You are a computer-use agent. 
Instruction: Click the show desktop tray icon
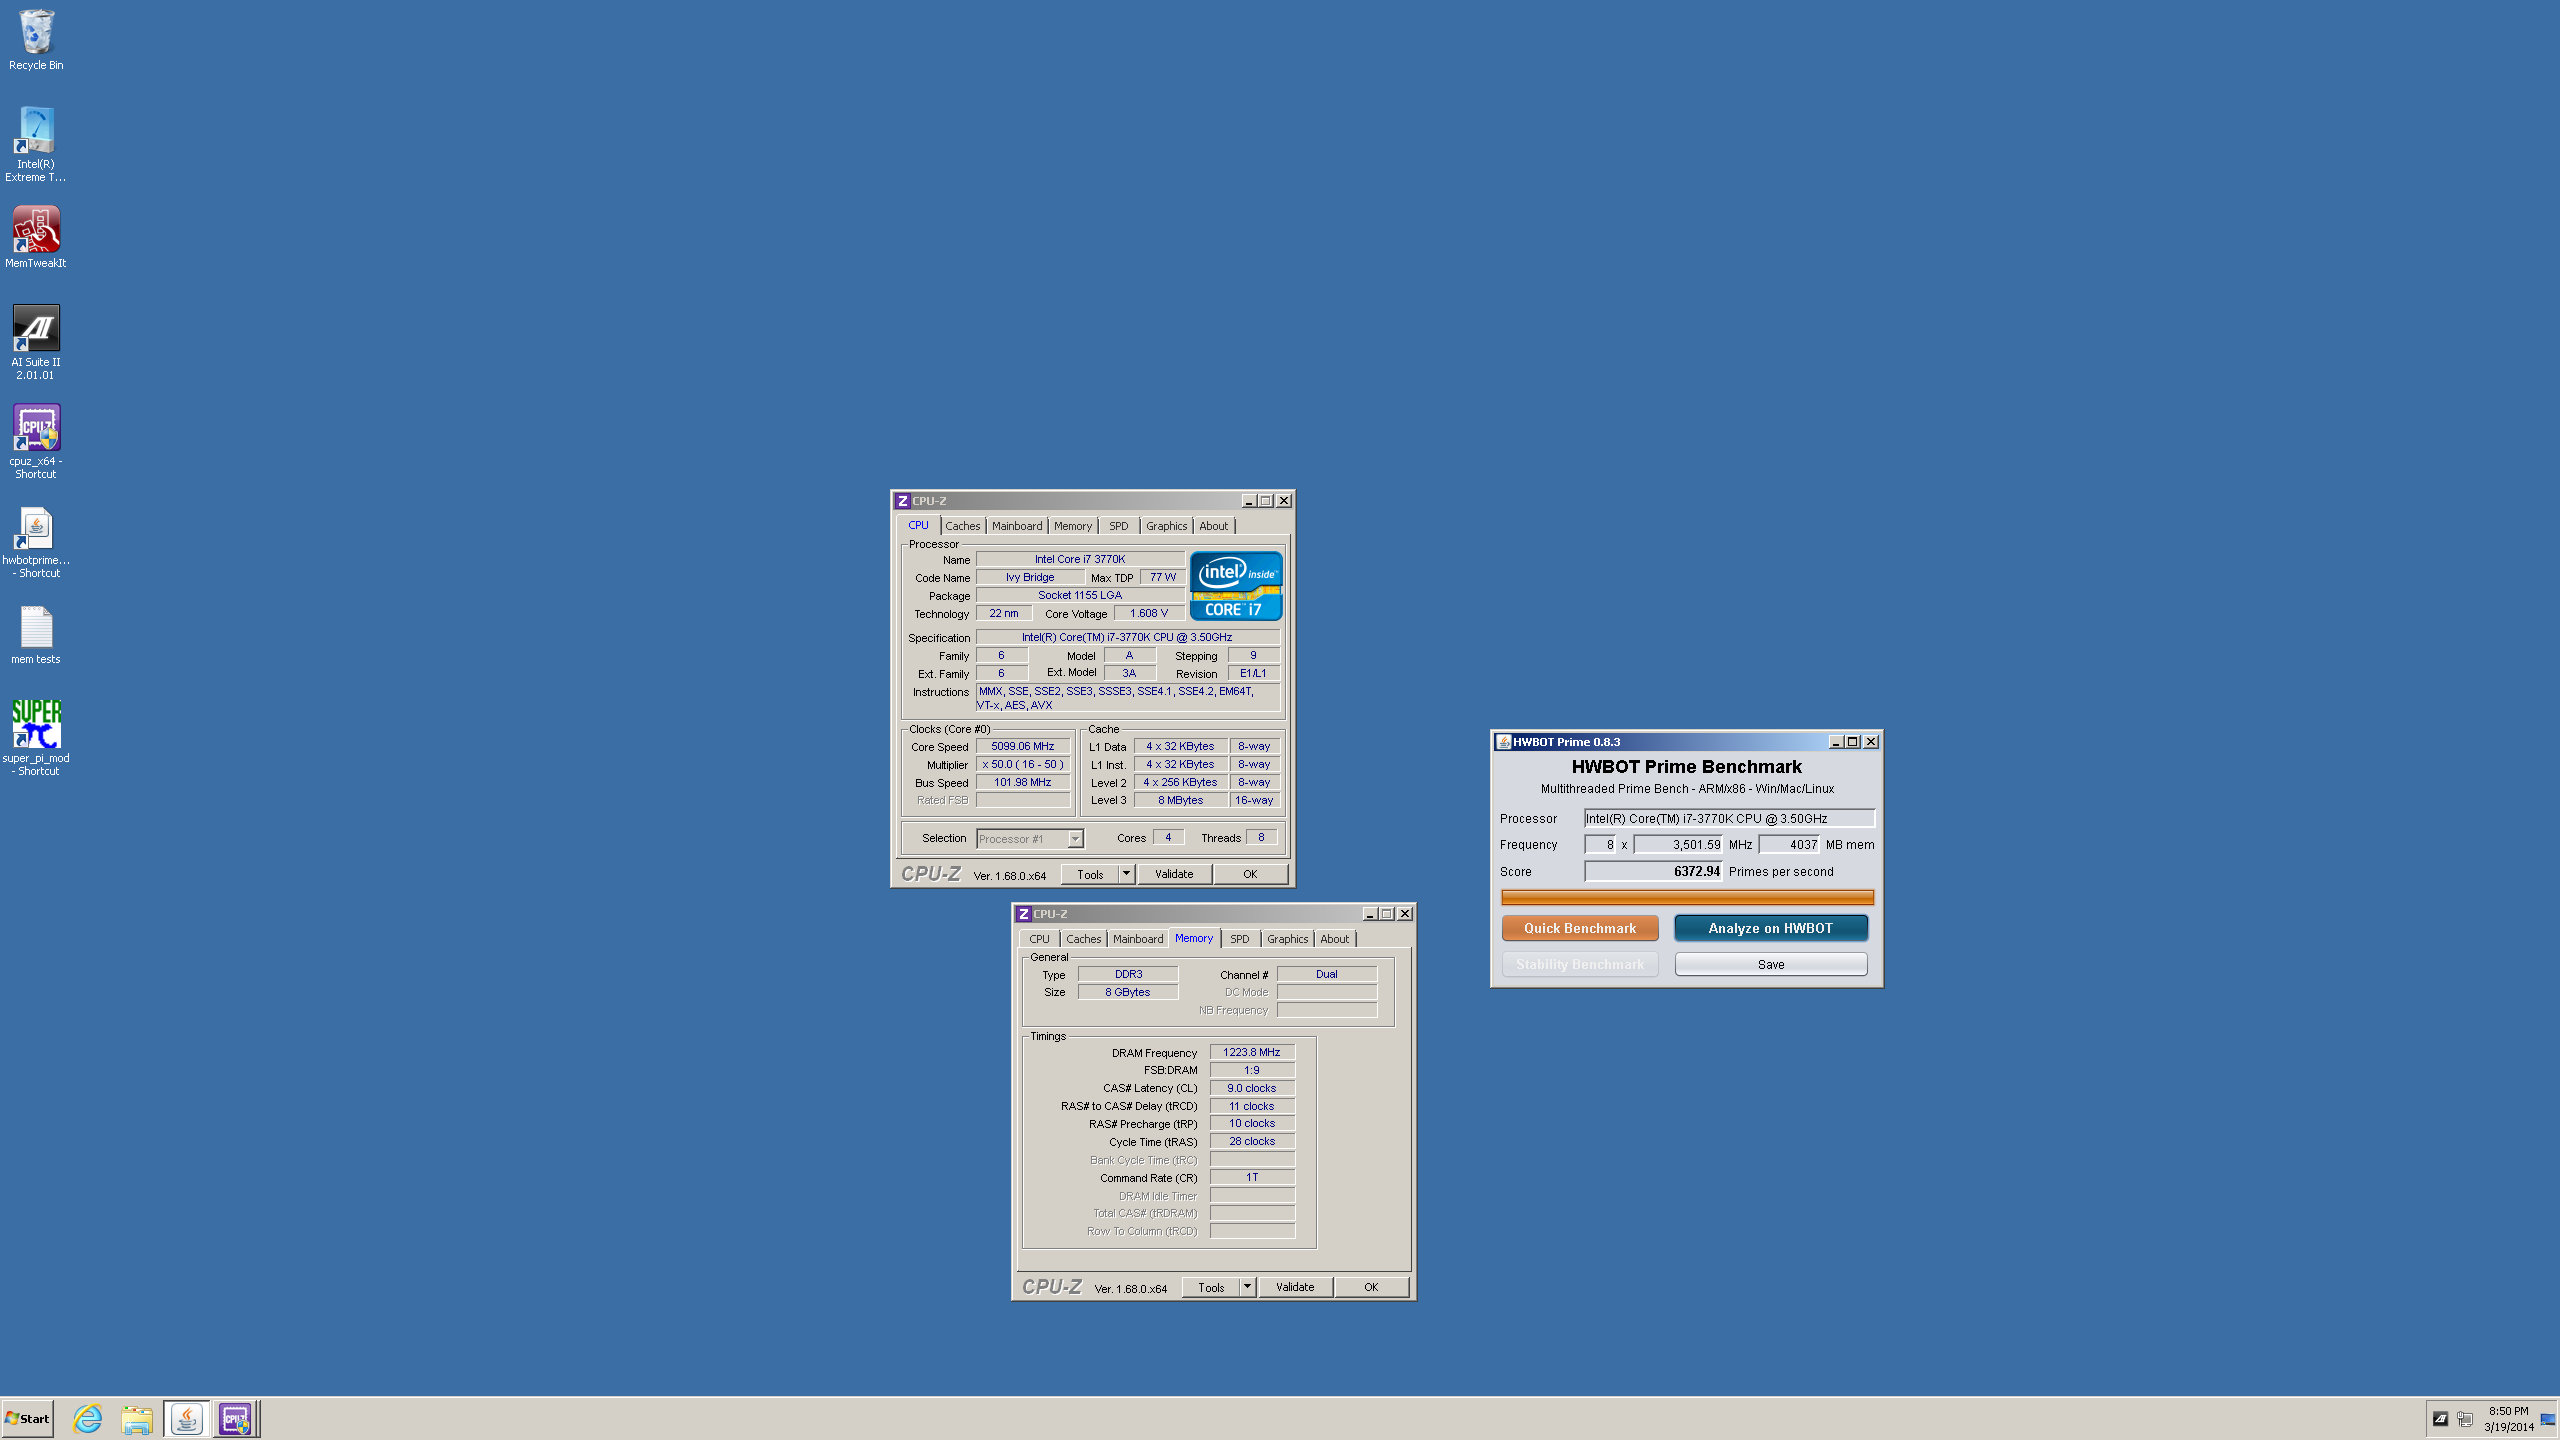pos(2548,1418)
